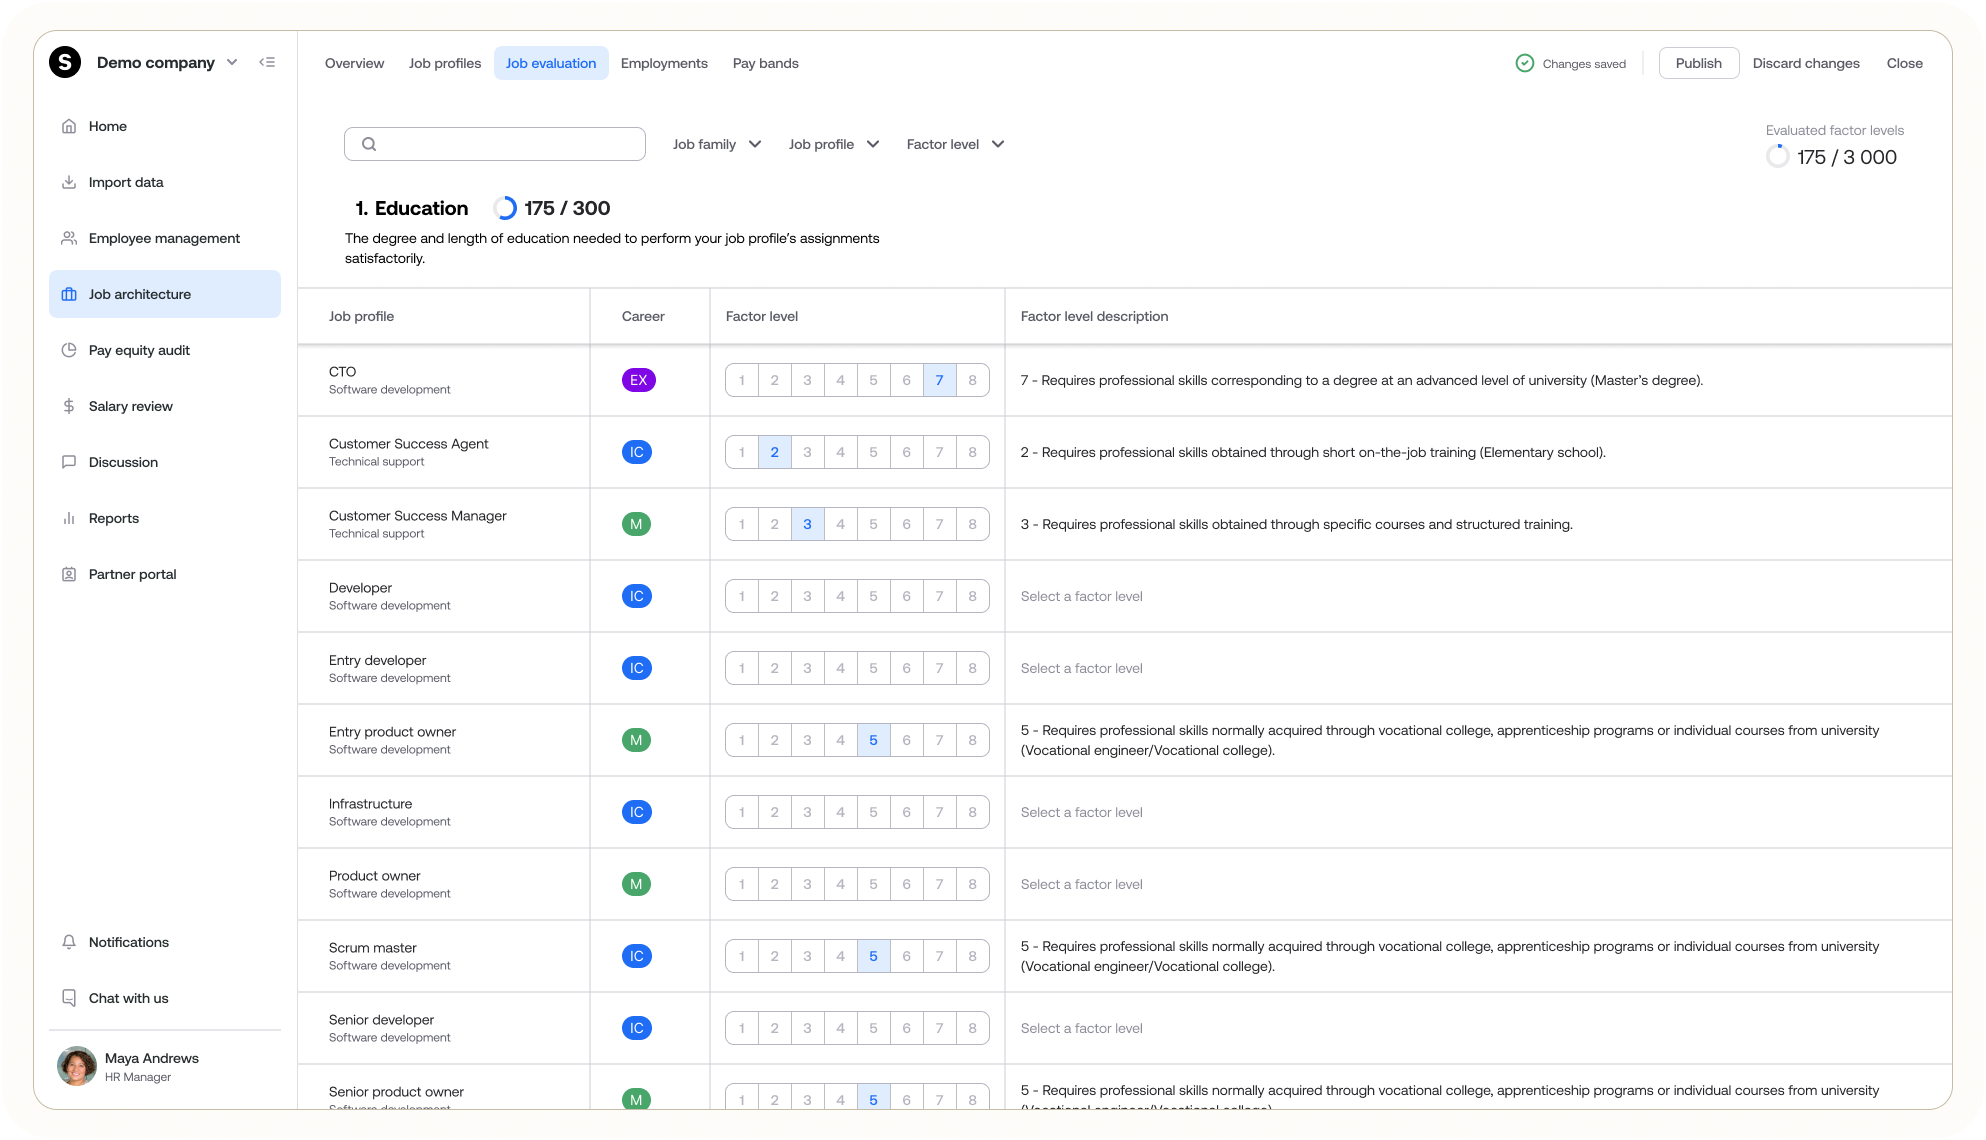Click the Reports bar chart icon
This screenshot has width=1986, height=1140.
click(x=69, y=518)
